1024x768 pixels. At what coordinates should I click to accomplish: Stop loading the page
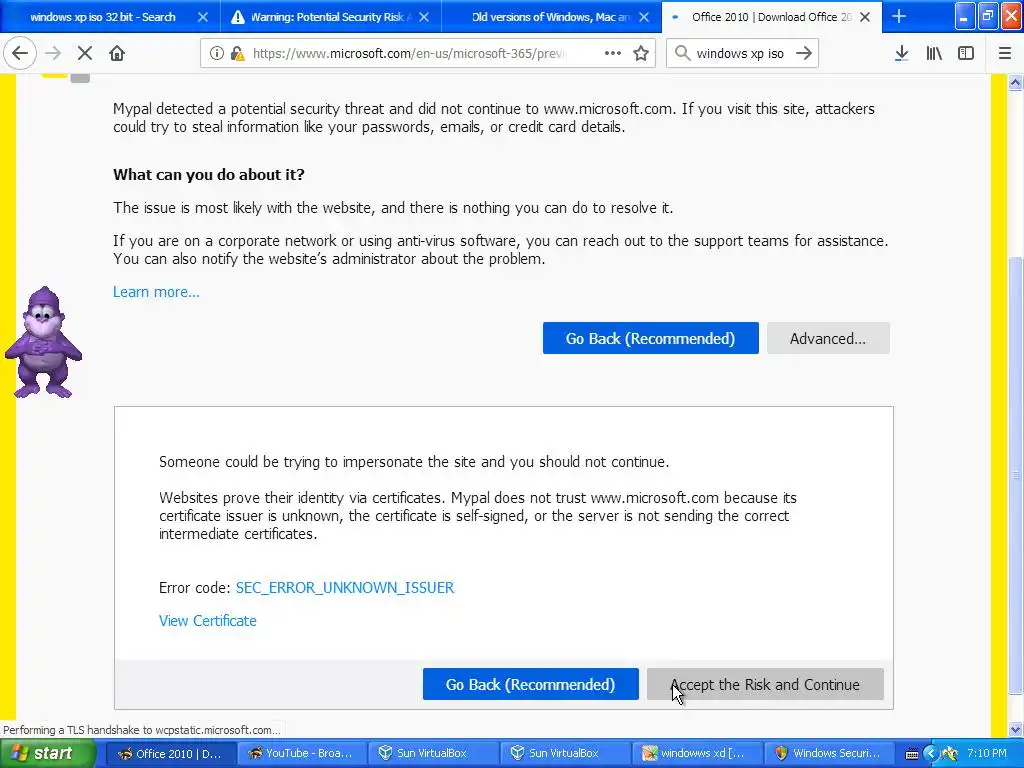coord(85,53)
